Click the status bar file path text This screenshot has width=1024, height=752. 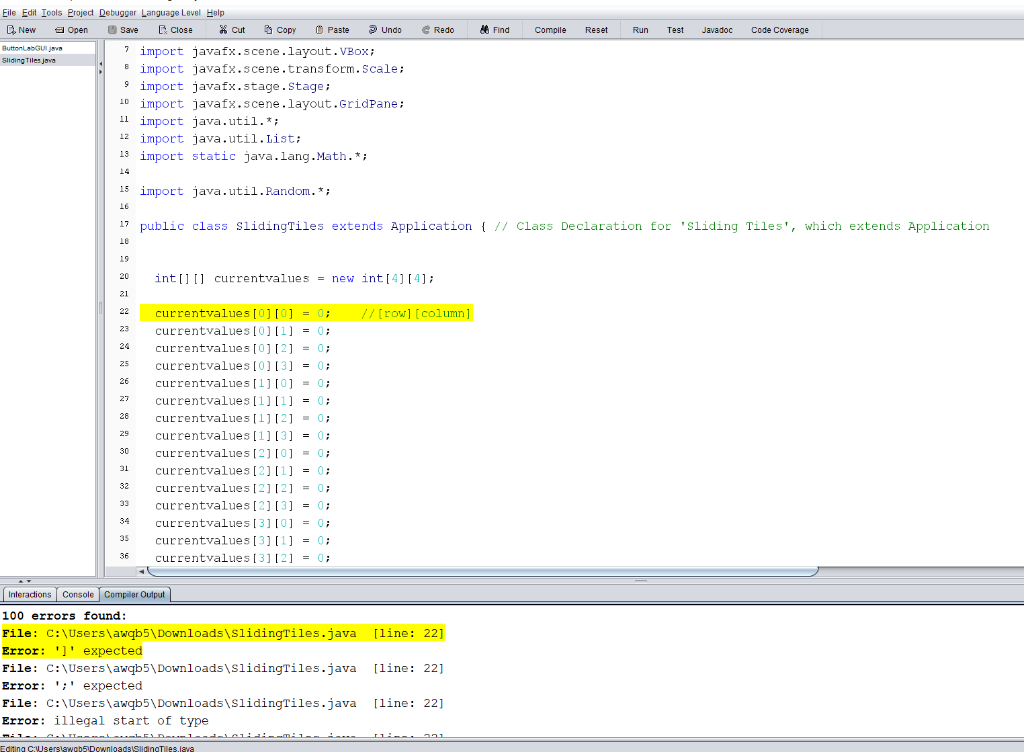click(x=97, y=748)
